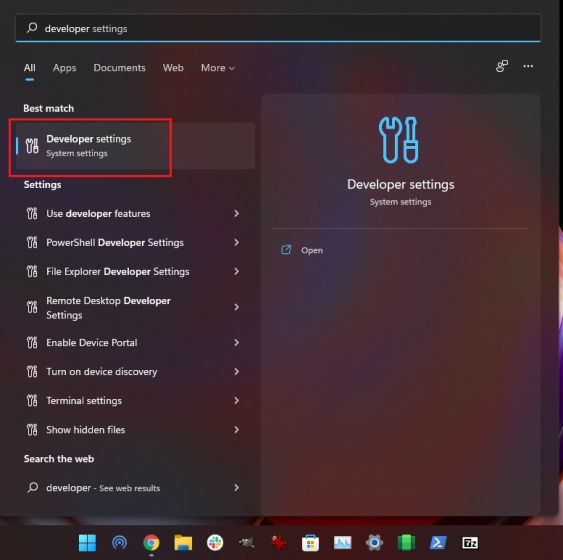Click the icon beside 'Enable Device Portal'

(32, 343)
